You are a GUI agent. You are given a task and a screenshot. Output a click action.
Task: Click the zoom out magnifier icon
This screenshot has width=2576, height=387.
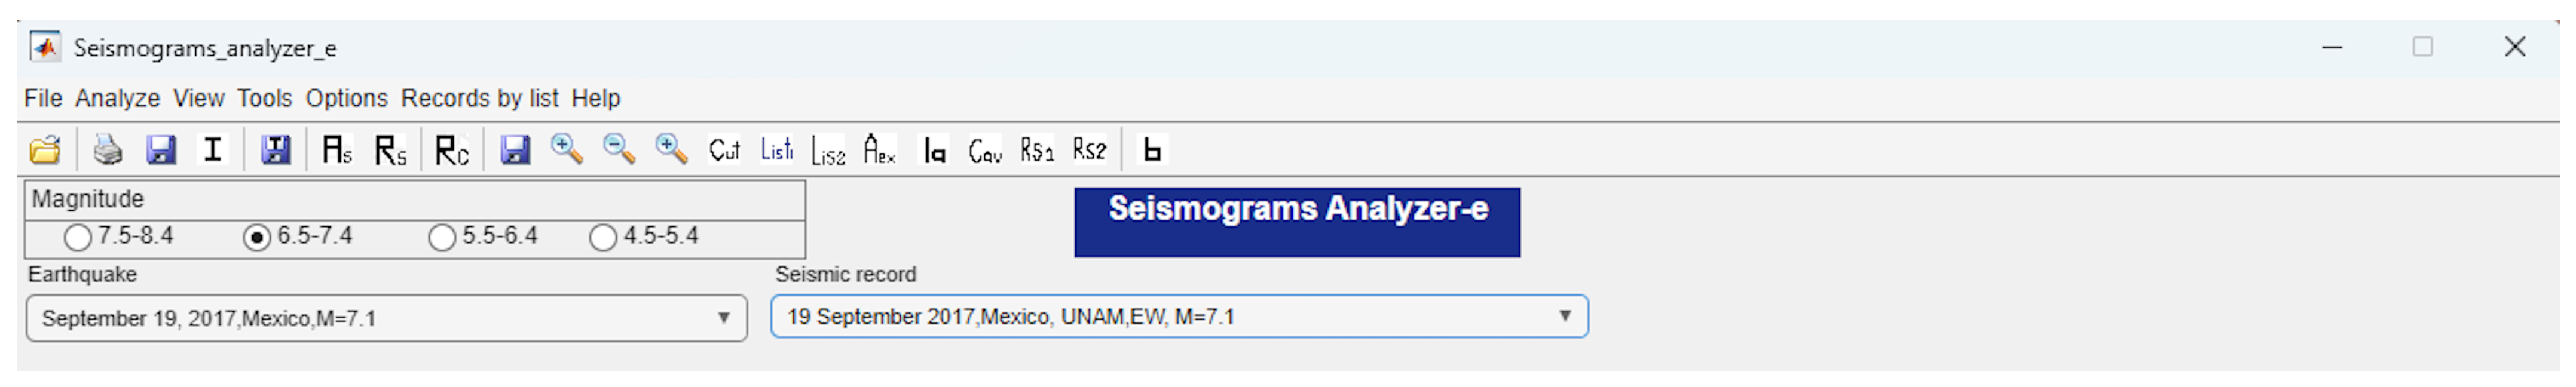[x=619, y=151]
